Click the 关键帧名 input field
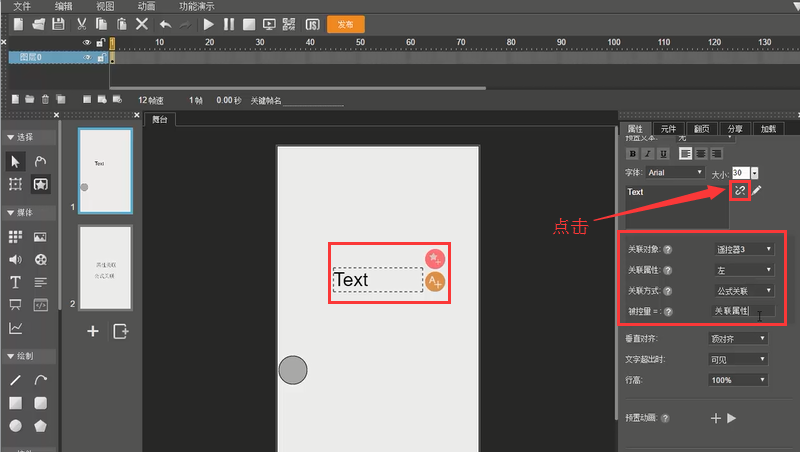The image size is (800, 452). pos(313,101)
